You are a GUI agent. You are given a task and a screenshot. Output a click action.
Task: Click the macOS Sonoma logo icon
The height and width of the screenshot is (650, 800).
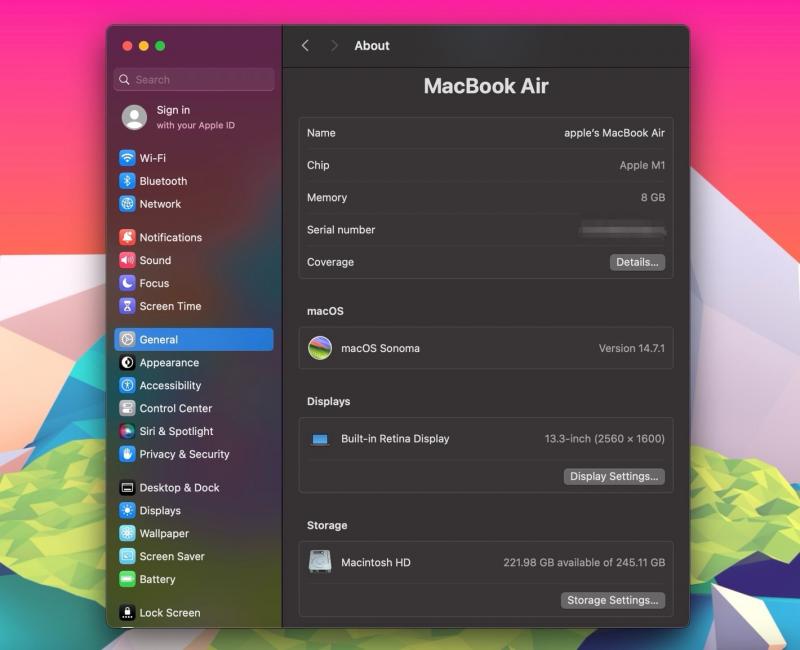(x=320, y=348)
